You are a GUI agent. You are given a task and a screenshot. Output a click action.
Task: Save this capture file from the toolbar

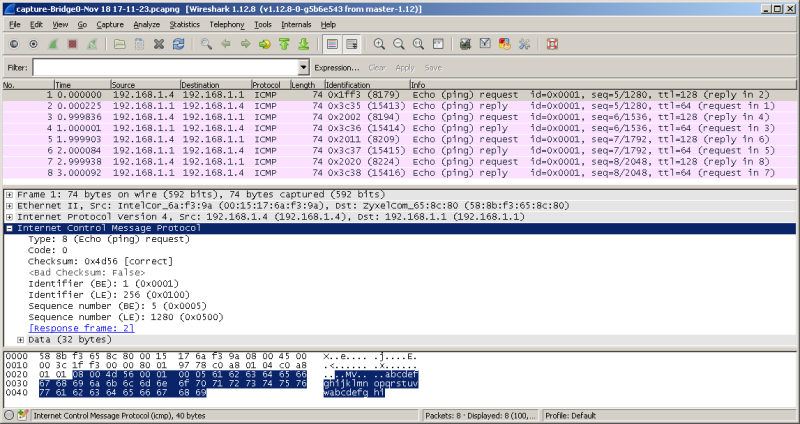(139, 44)
